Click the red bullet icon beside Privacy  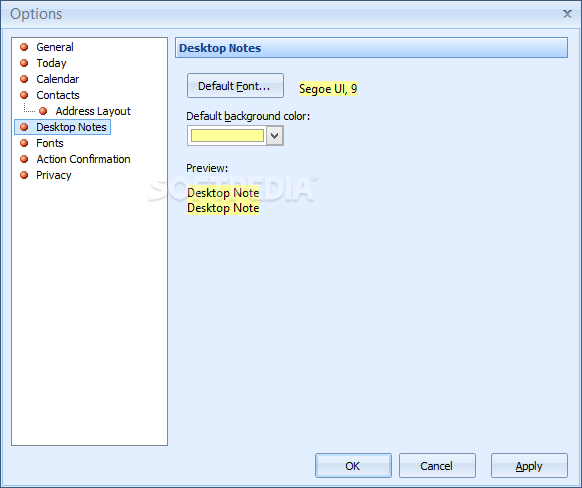click(x=24, y=175)
